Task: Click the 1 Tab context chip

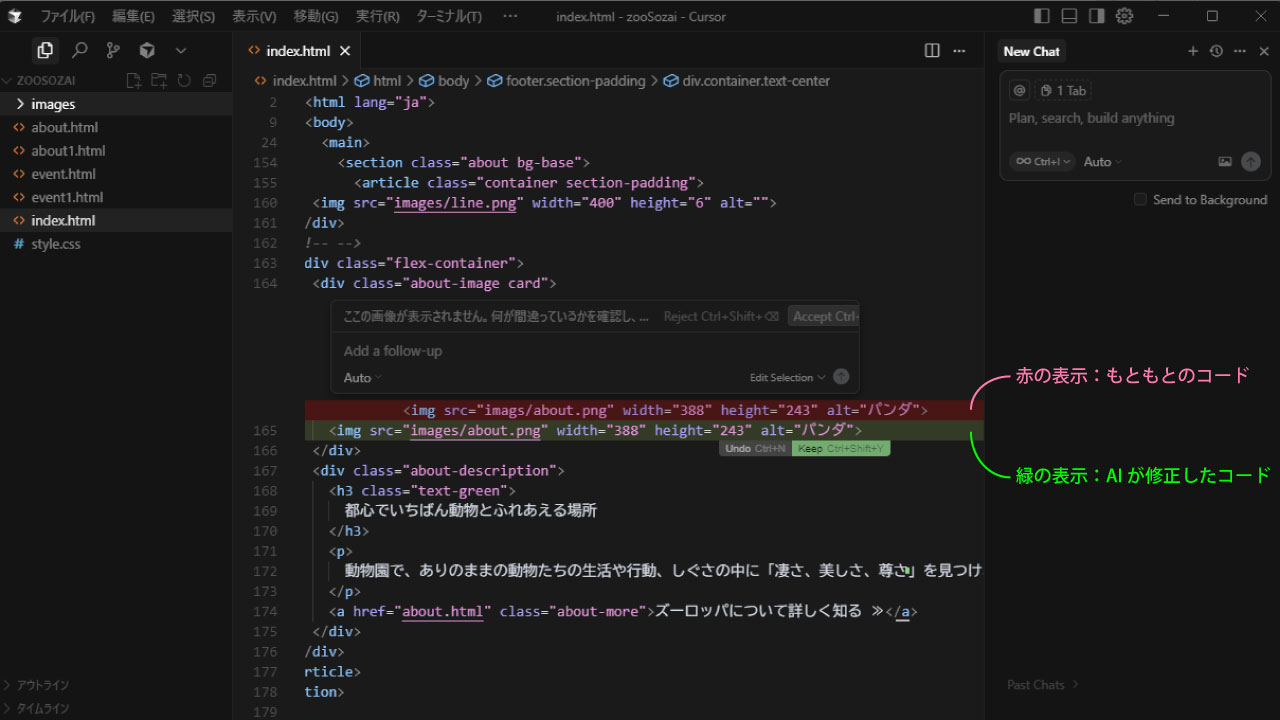Action: (x=1063, y=90)
